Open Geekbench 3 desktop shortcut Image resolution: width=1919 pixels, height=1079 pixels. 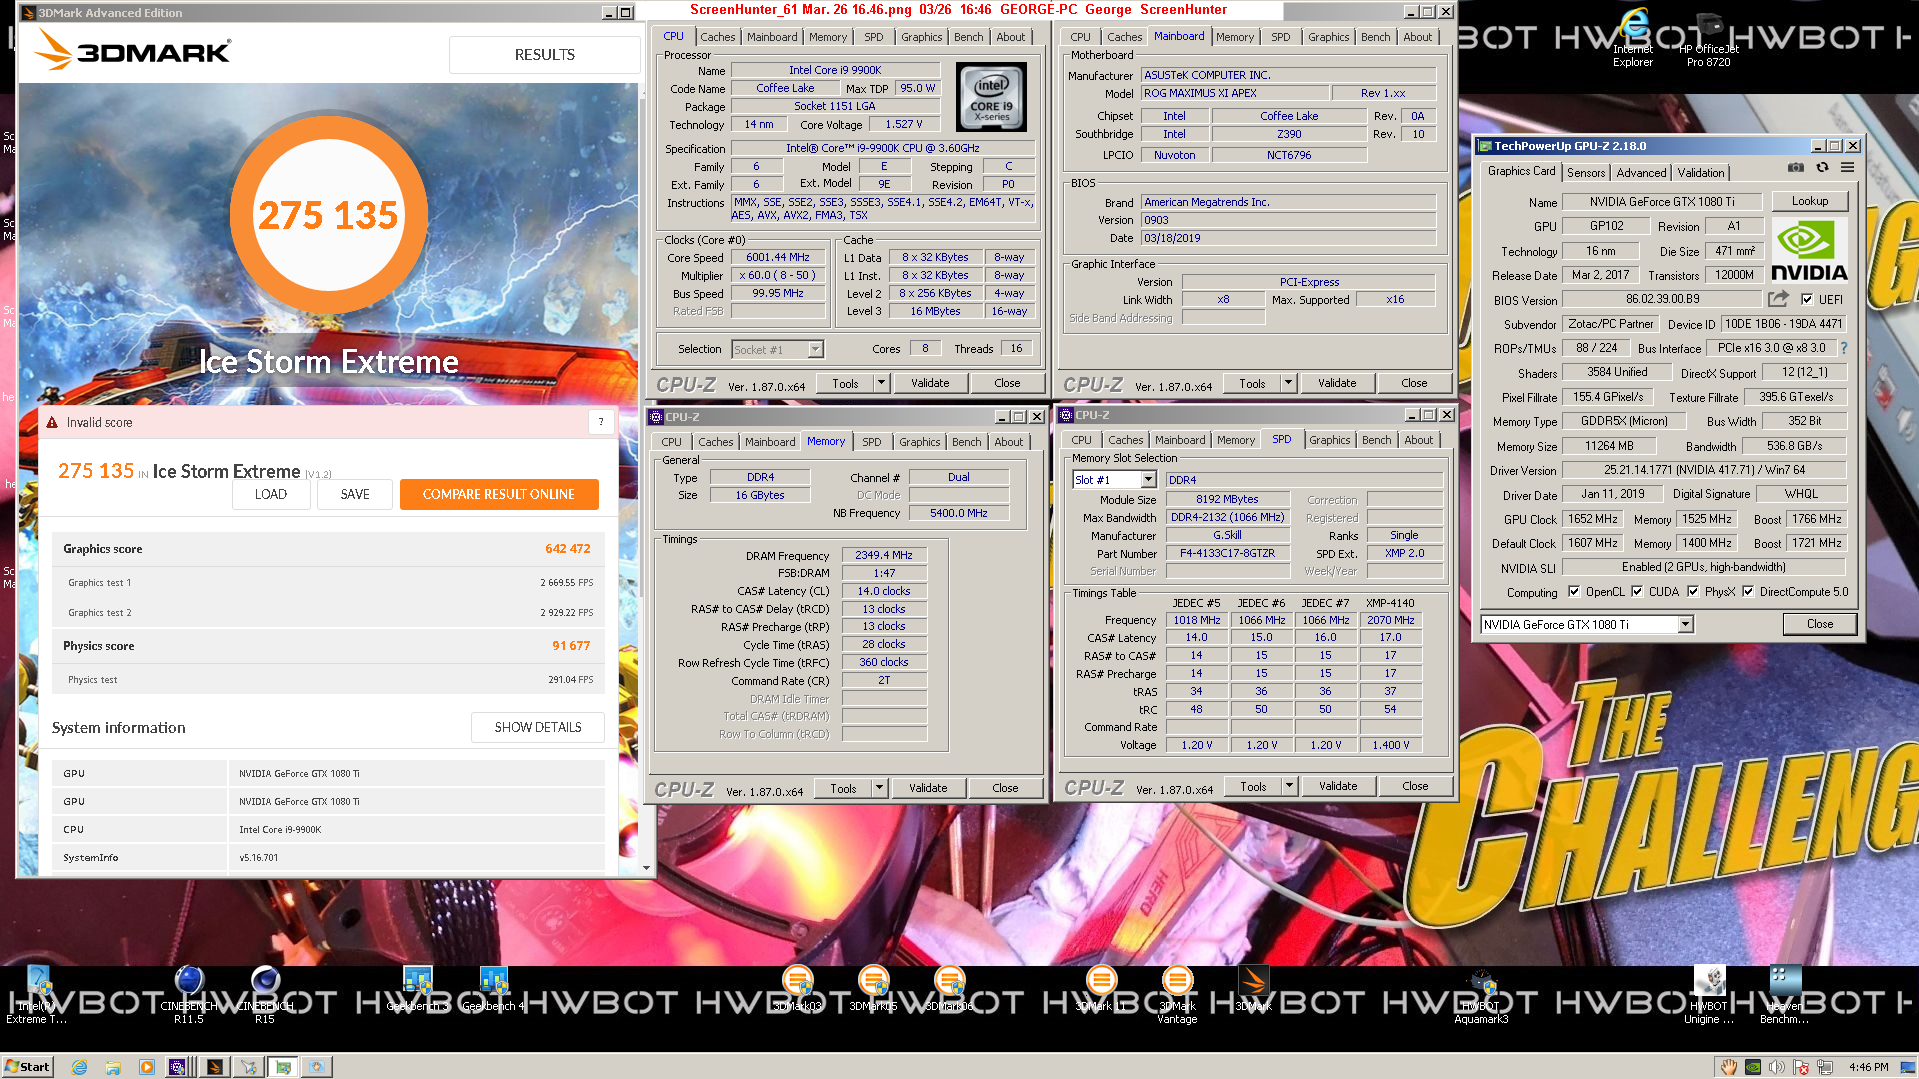click(x=417, y=990)
